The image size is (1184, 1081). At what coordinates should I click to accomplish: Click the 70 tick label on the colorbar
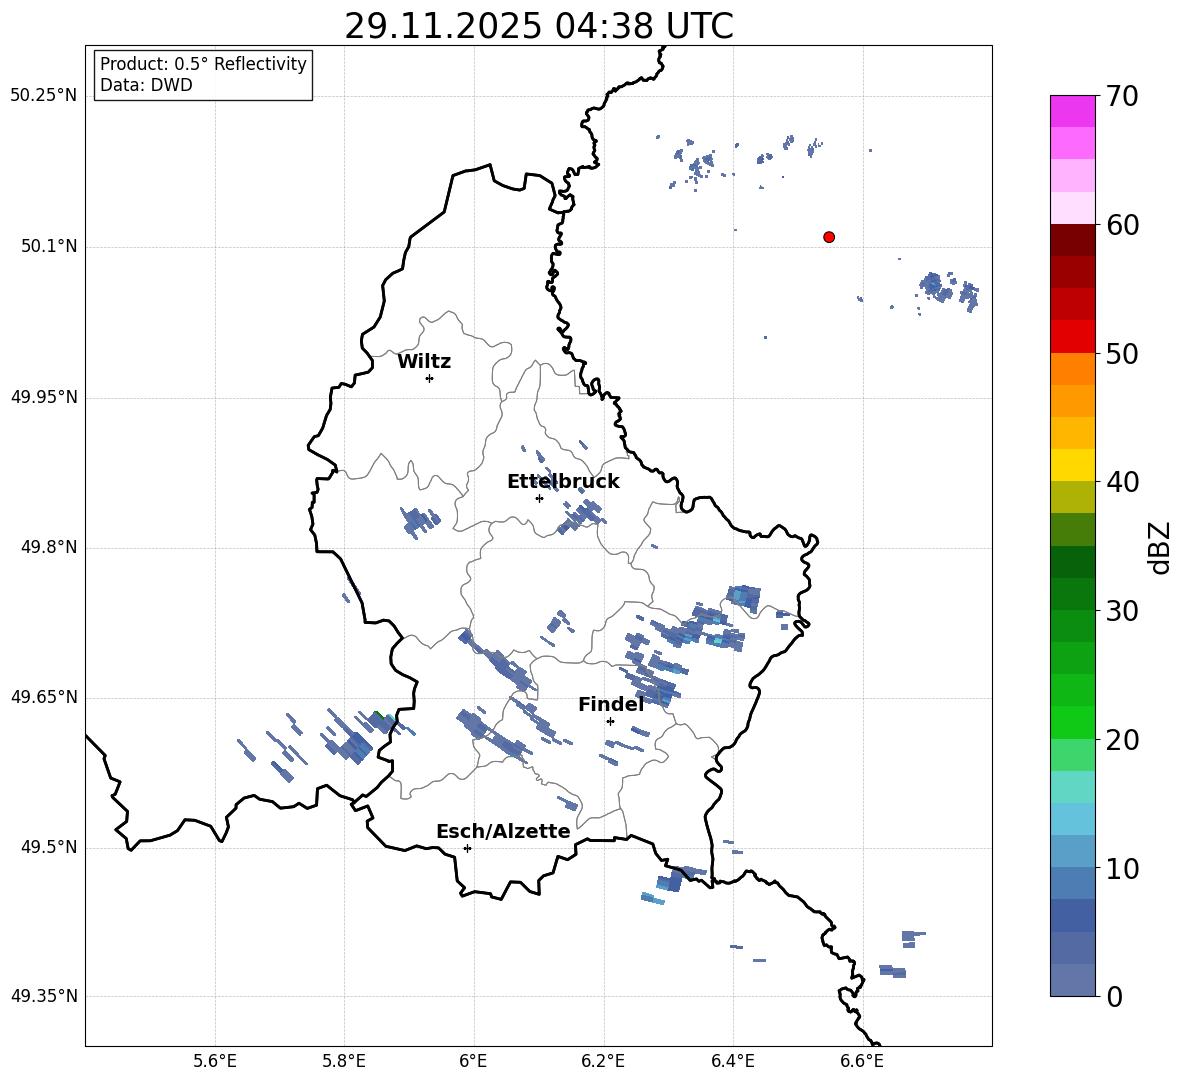point(1123,97)
